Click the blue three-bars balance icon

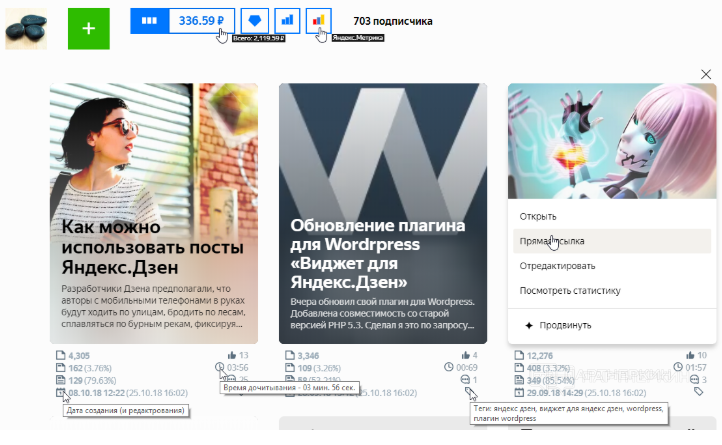pyautogui.click(x=149, y=21)
